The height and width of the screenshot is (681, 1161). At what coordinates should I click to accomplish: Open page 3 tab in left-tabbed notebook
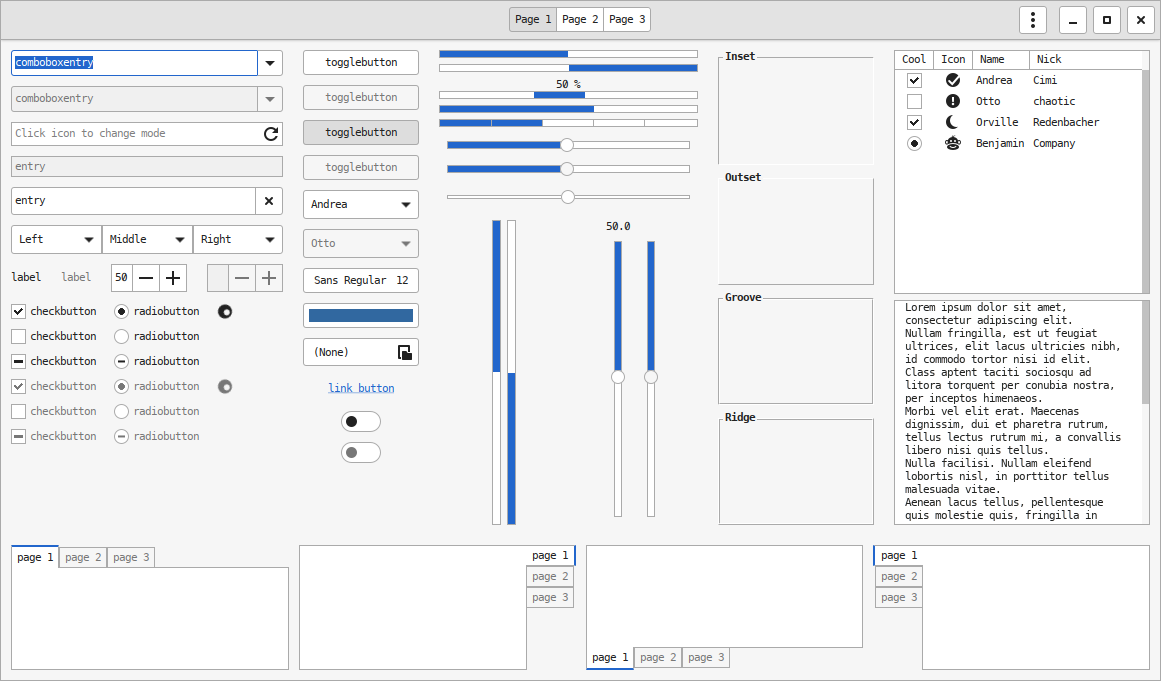[899, 597]
